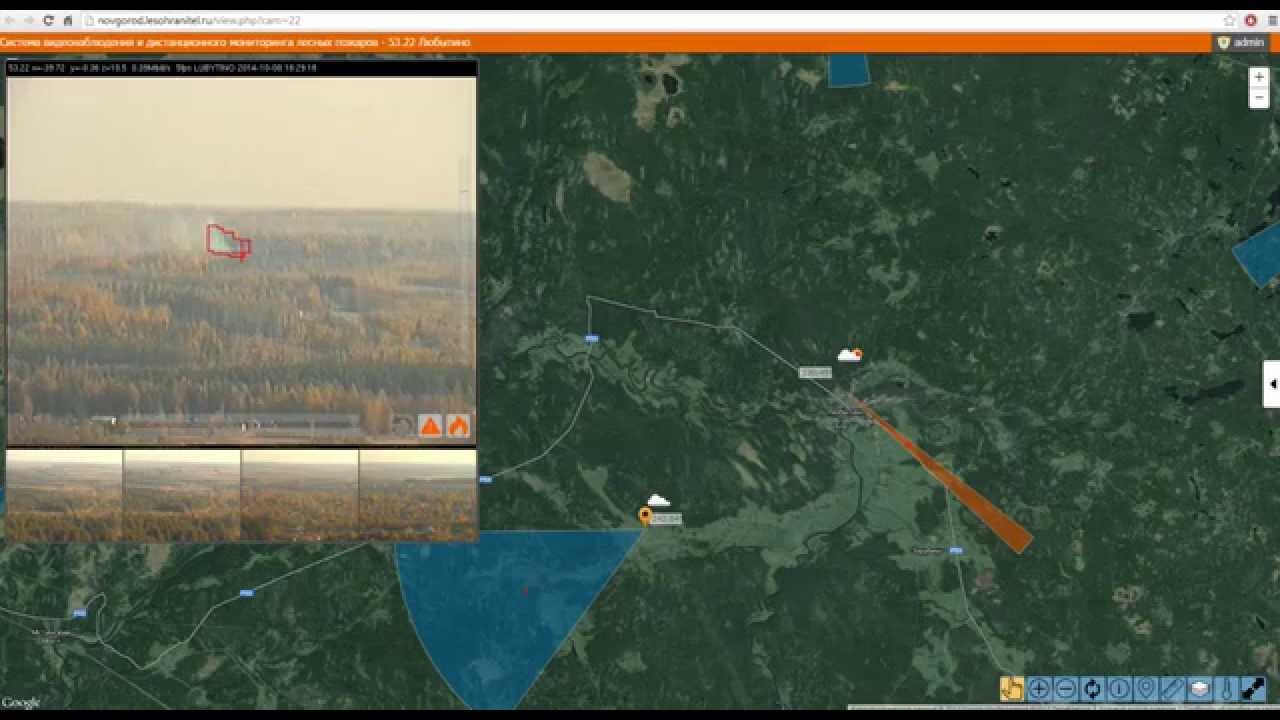Click the map zoom-out minus button

coord(1259,98)
